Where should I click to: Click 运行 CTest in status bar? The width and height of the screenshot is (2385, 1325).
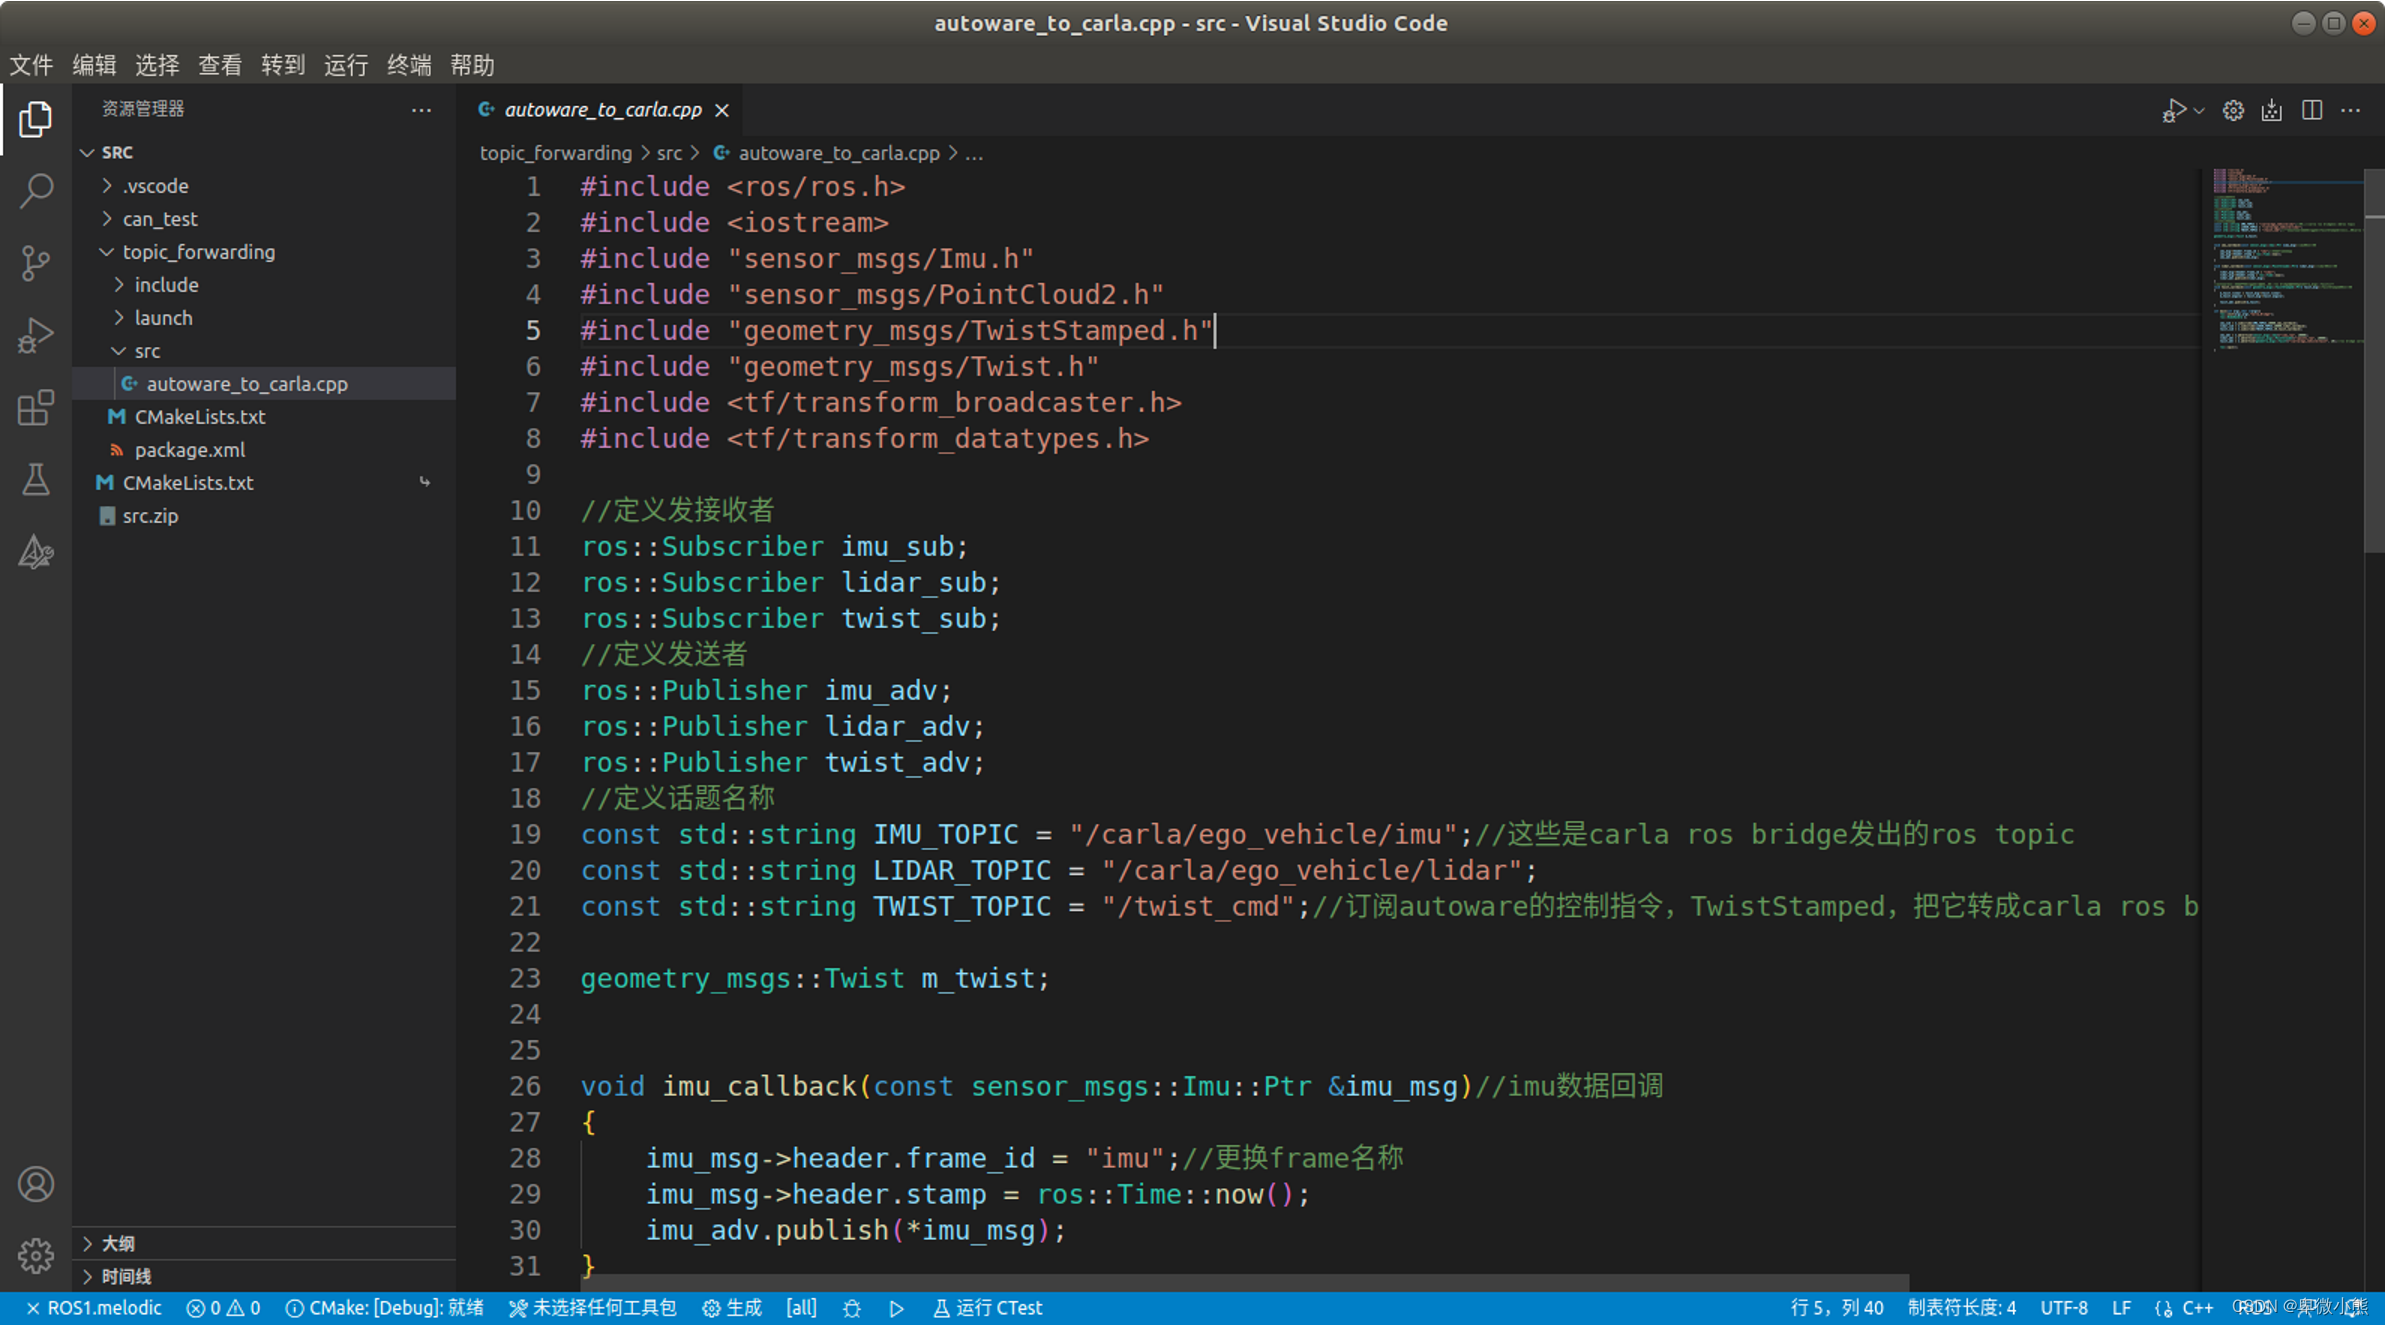coord(988,1308)
